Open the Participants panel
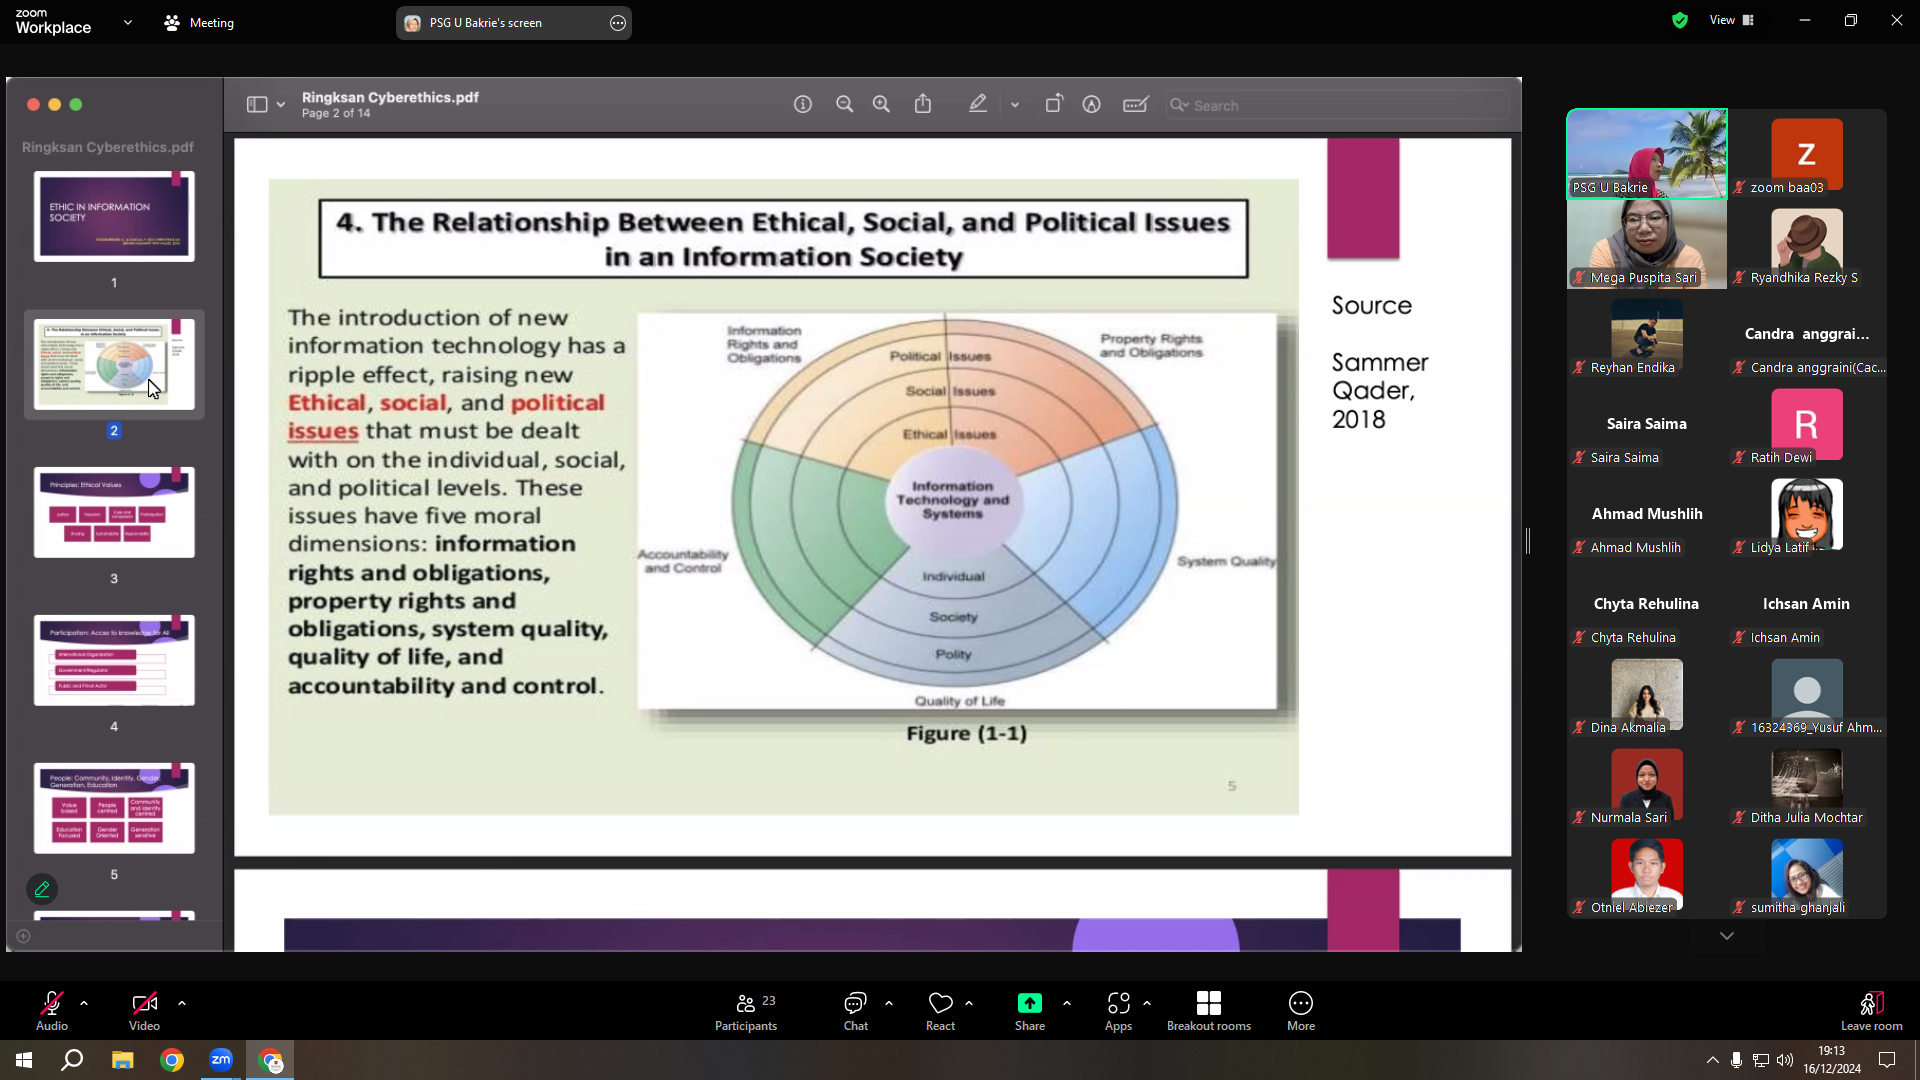1920x1080 pixels. point(746,1011)
